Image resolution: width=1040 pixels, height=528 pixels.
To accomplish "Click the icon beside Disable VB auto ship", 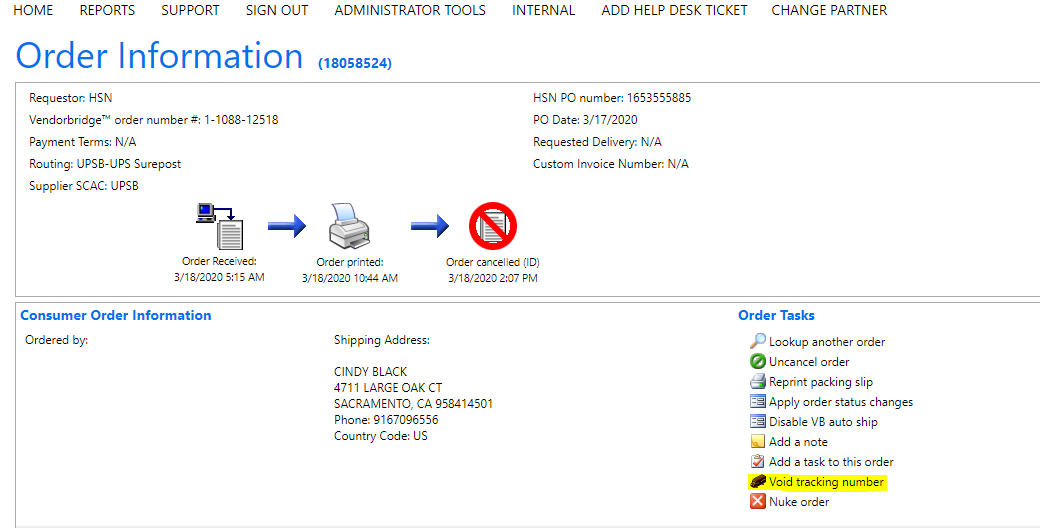I will [757, 421].
